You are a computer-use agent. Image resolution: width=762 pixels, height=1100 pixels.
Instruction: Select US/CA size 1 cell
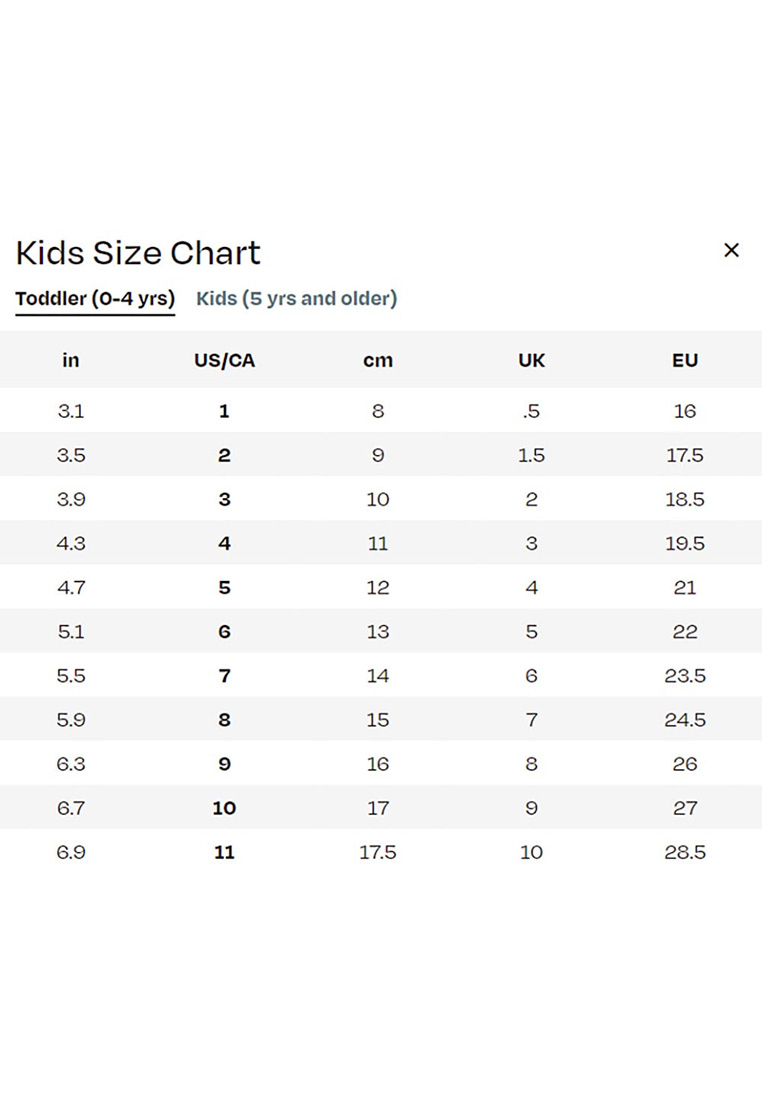point(224,411)
